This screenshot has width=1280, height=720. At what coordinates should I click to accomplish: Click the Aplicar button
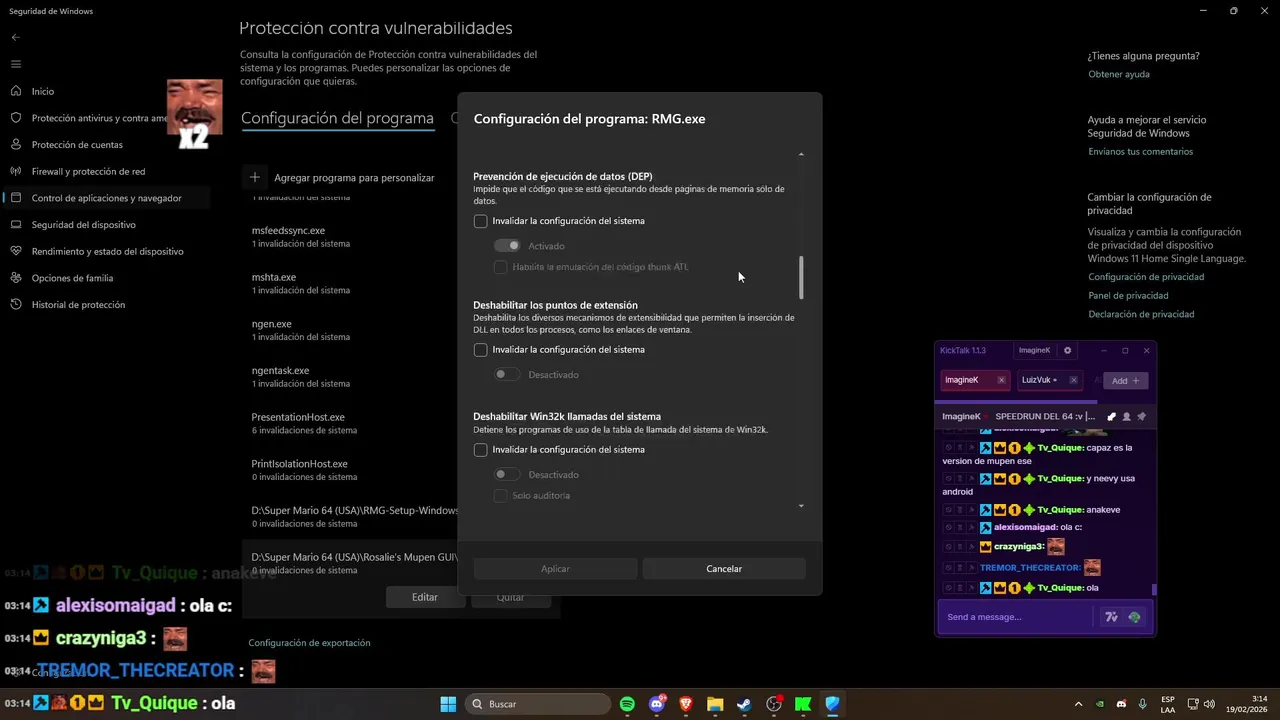555,569
